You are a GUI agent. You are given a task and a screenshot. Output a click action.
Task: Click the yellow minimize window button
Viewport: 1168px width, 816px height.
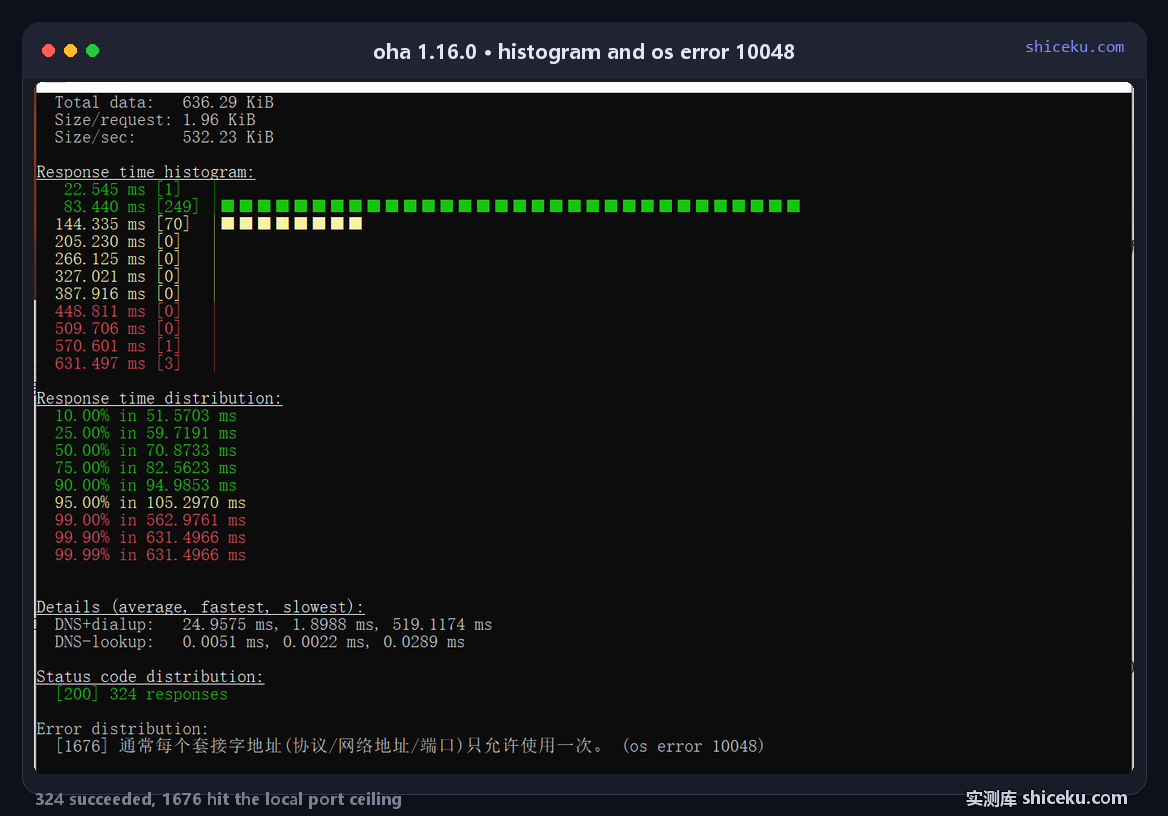click(70, 51)
